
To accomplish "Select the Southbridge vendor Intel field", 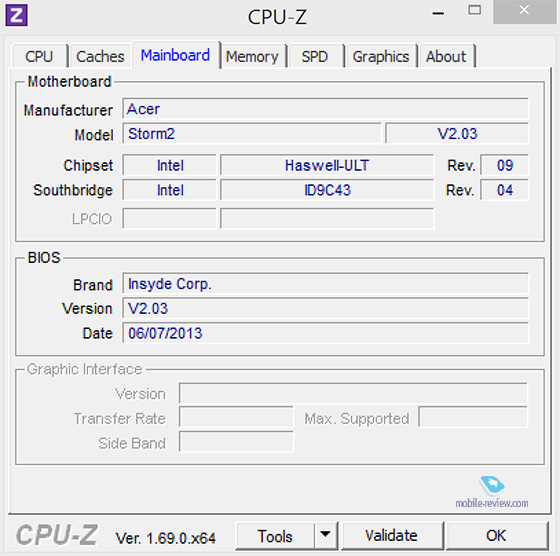I will pos(170,190).
